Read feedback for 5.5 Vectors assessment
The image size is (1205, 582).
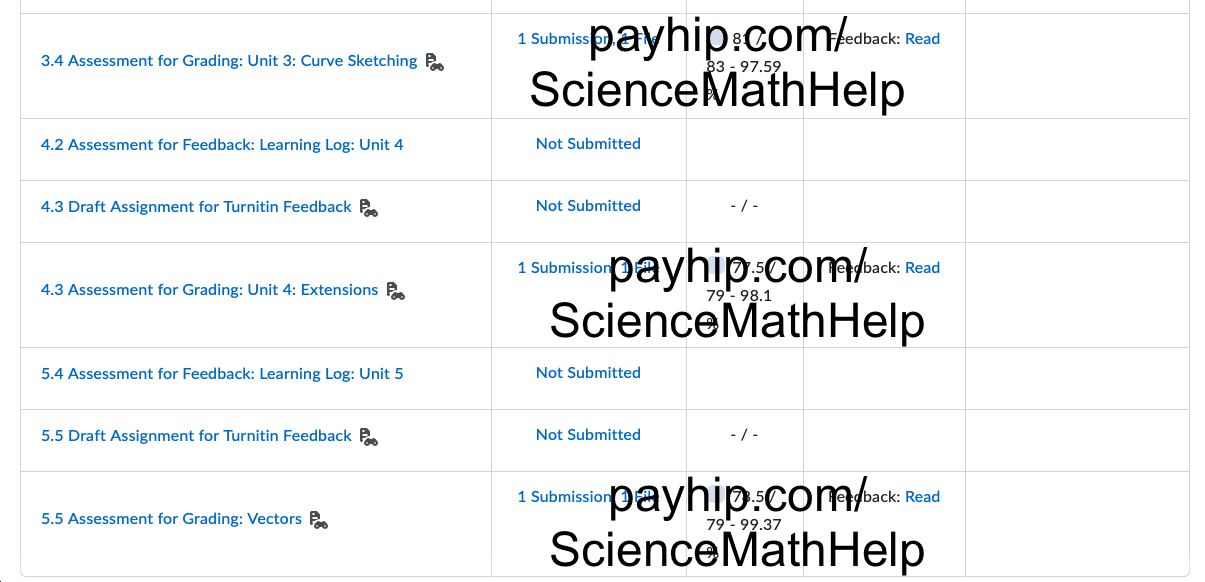tap(922, 497)
